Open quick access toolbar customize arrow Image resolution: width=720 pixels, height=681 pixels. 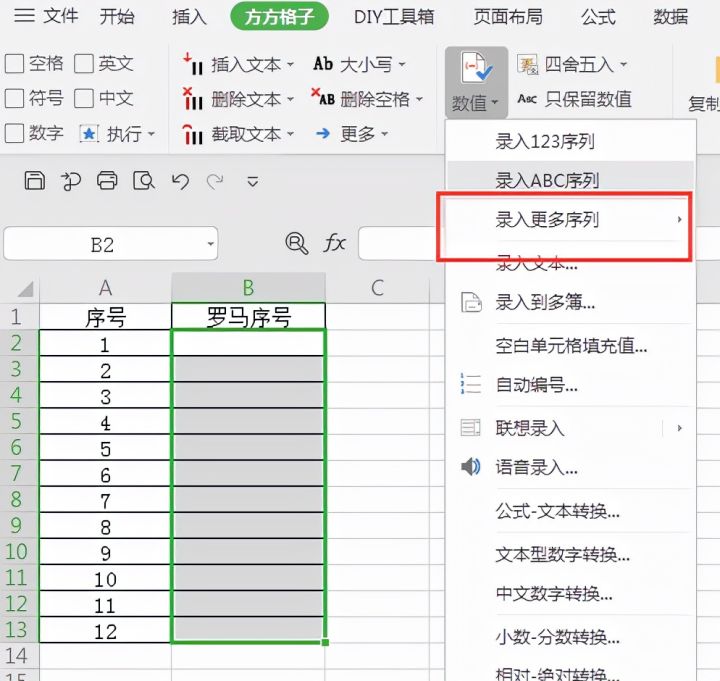(x=252, y=181)
